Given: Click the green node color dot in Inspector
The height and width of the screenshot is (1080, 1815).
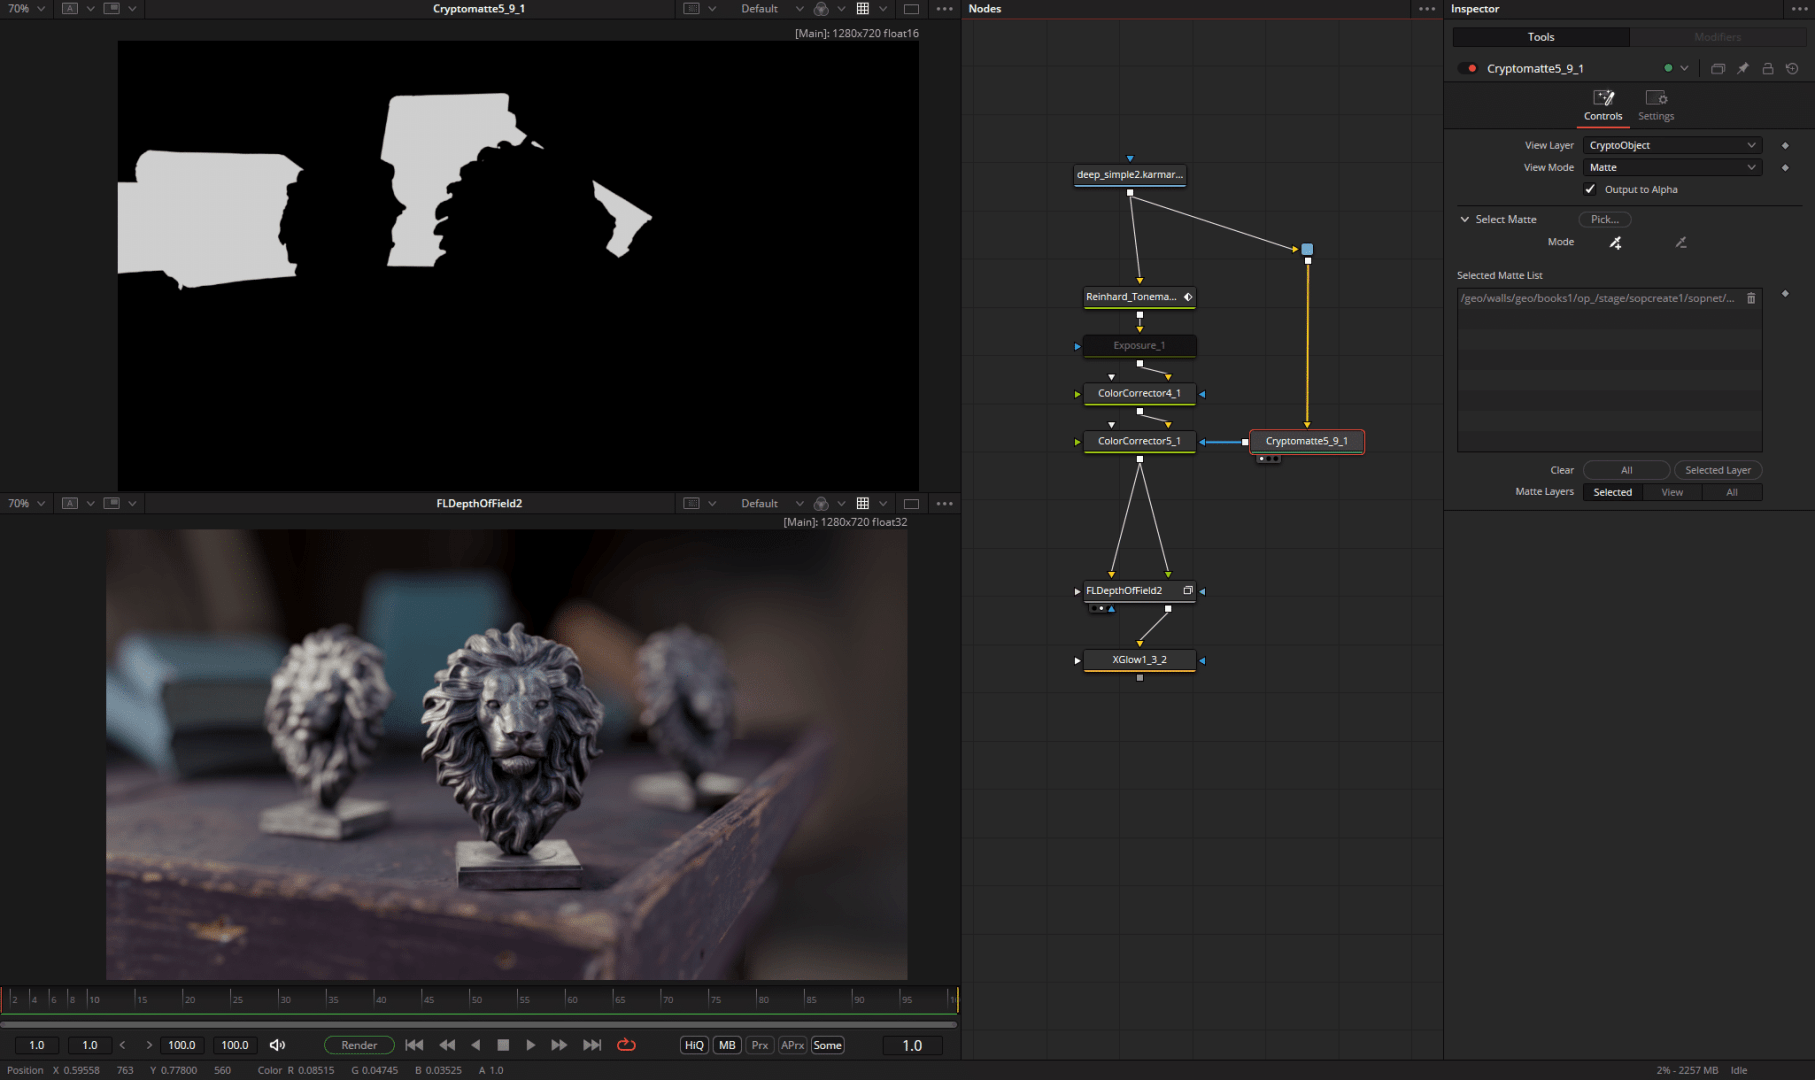Looking at the screenshot, I should 1668,68.
